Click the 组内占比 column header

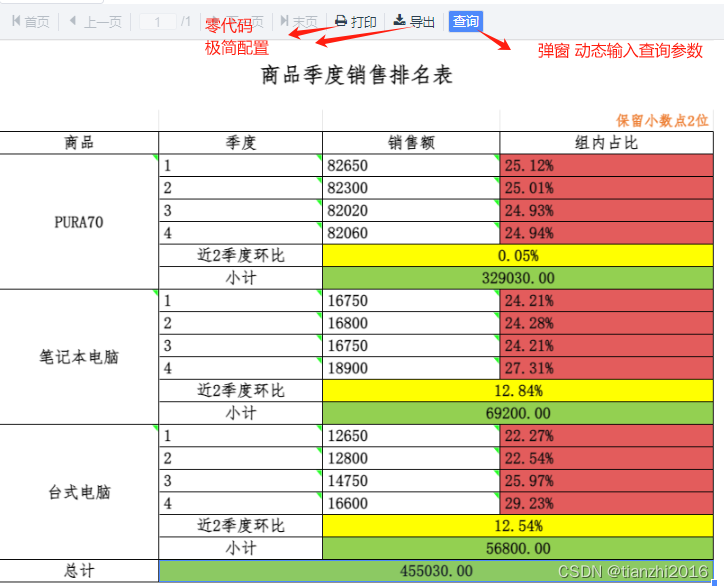607,143
